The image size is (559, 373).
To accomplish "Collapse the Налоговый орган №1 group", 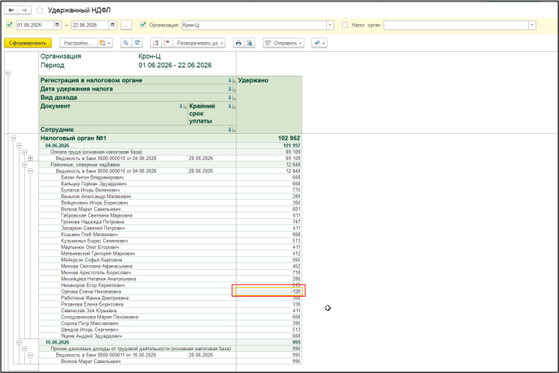I will [14, 138].
